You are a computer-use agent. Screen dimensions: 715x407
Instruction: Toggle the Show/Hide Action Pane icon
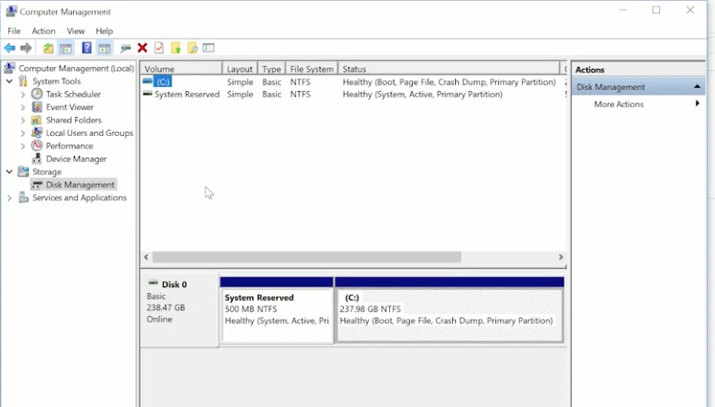(104, 48)
